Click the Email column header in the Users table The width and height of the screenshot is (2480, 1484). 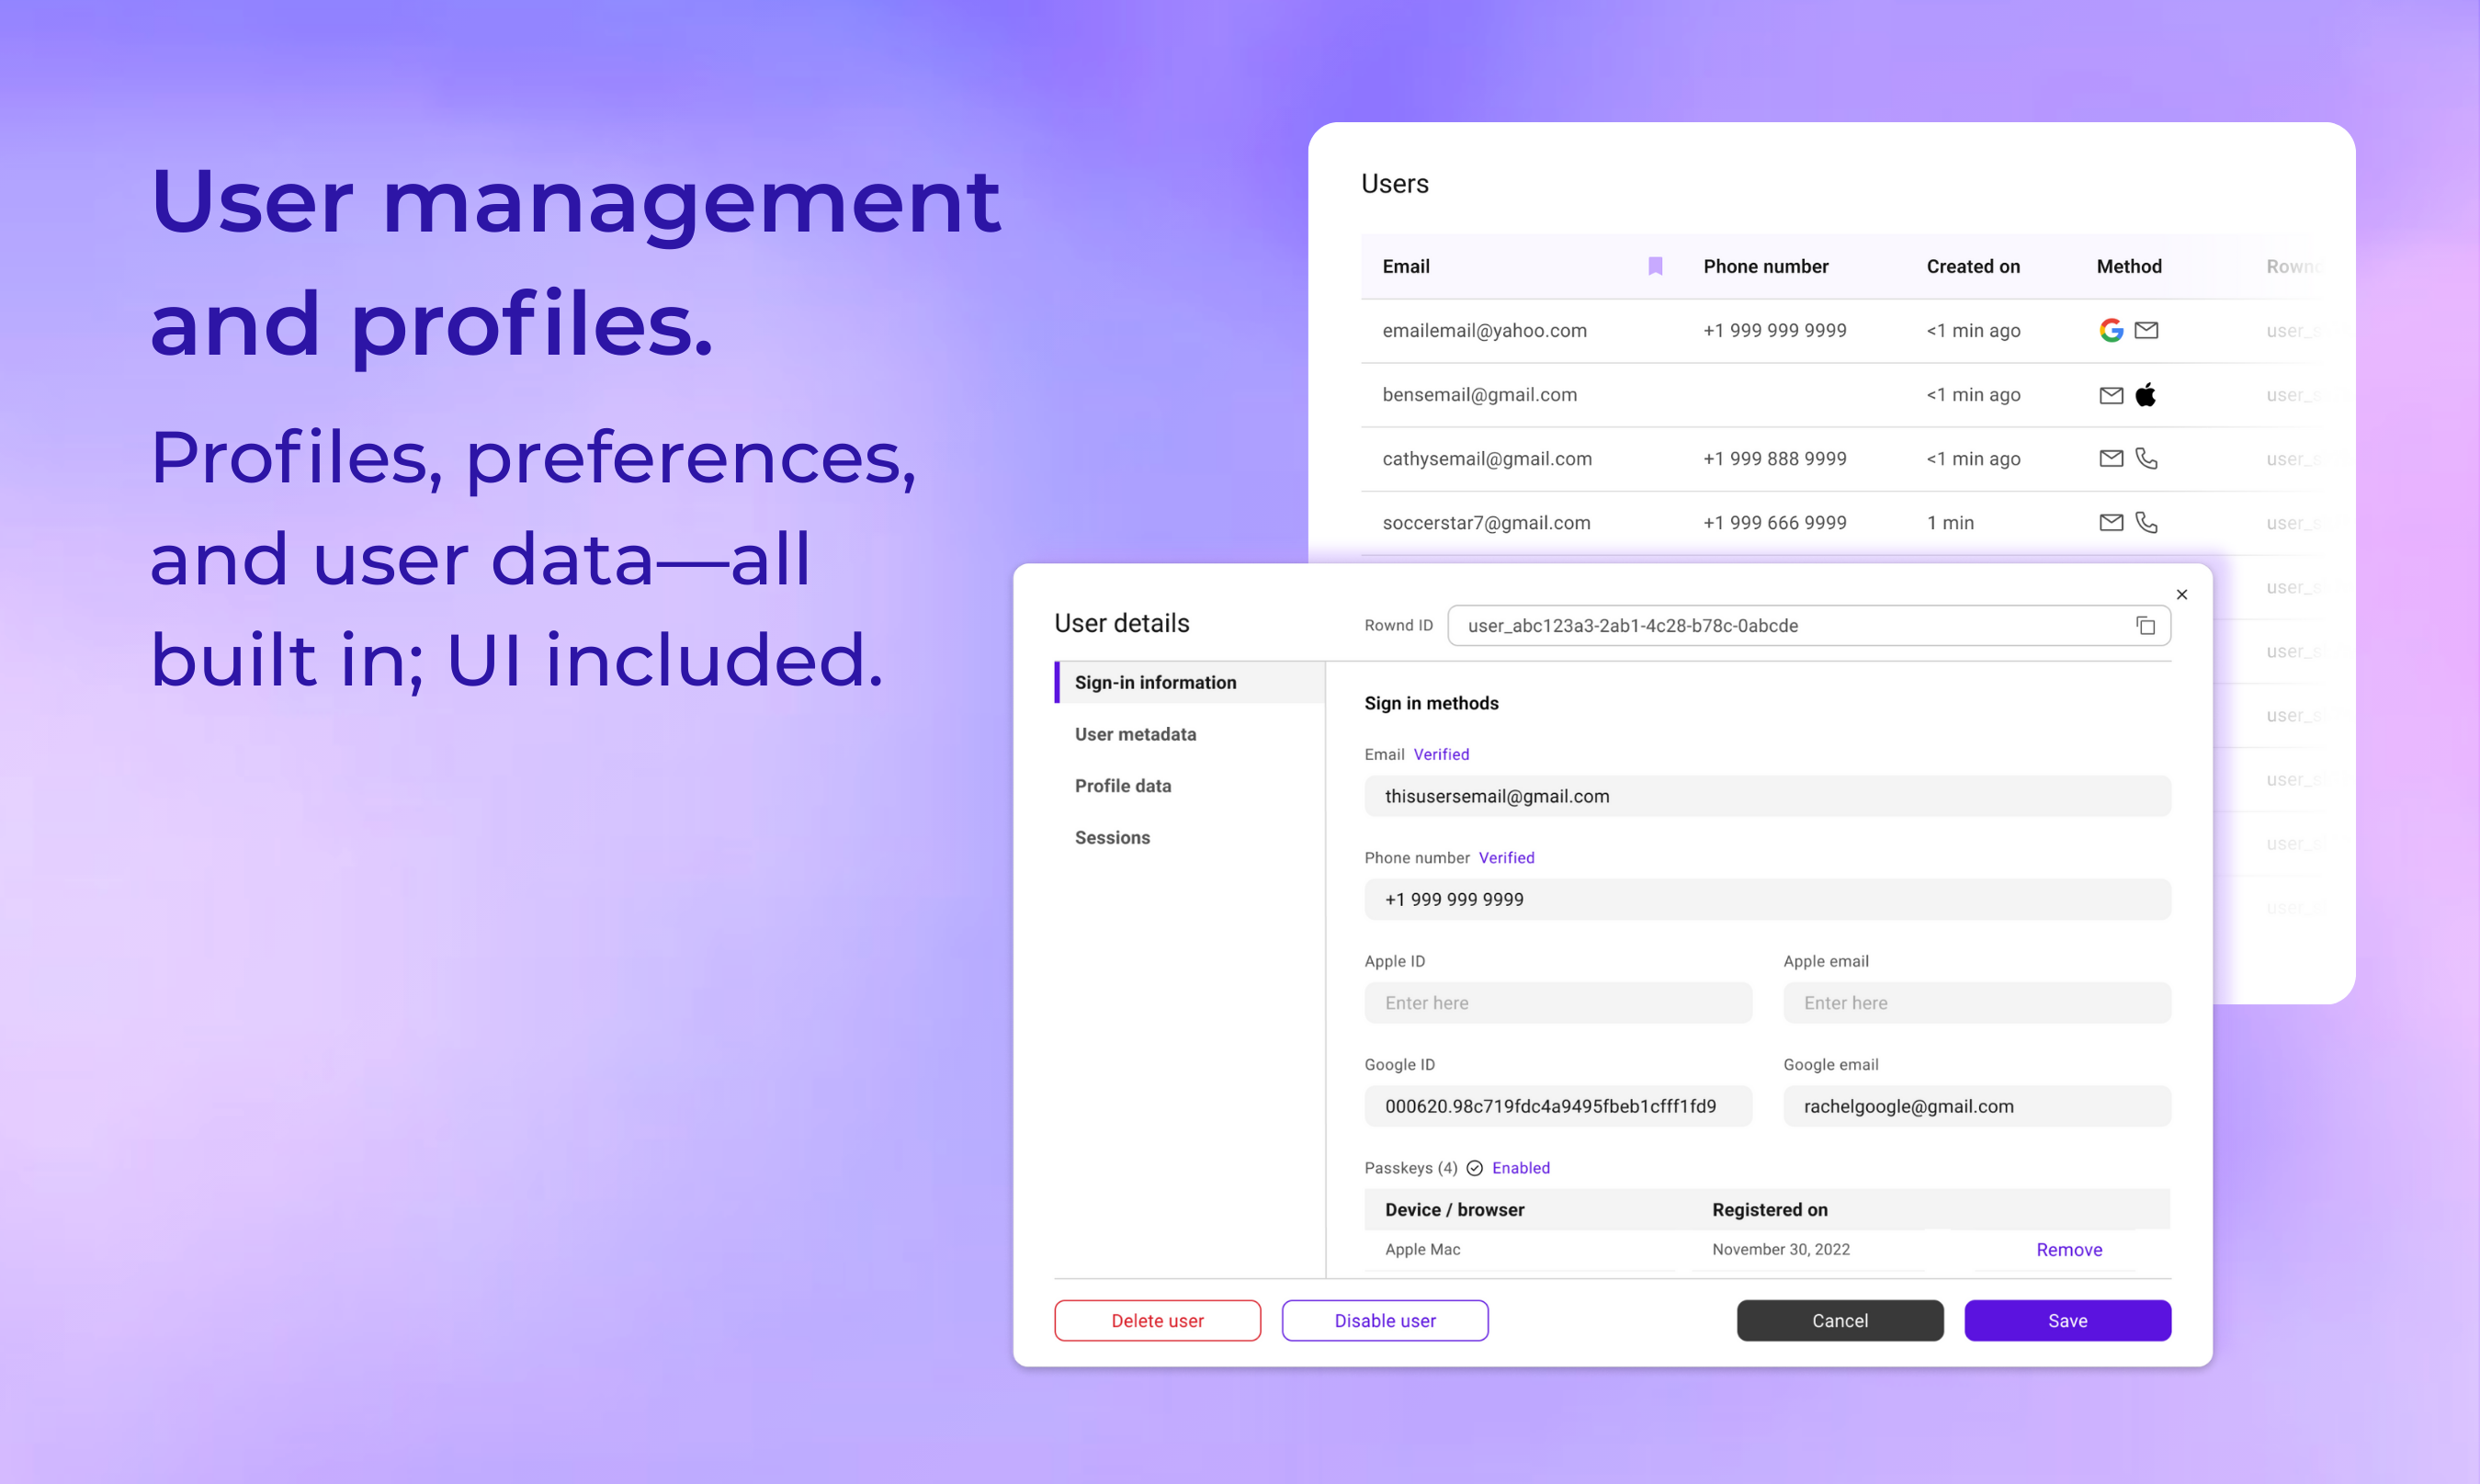[x=1405, y=266]
